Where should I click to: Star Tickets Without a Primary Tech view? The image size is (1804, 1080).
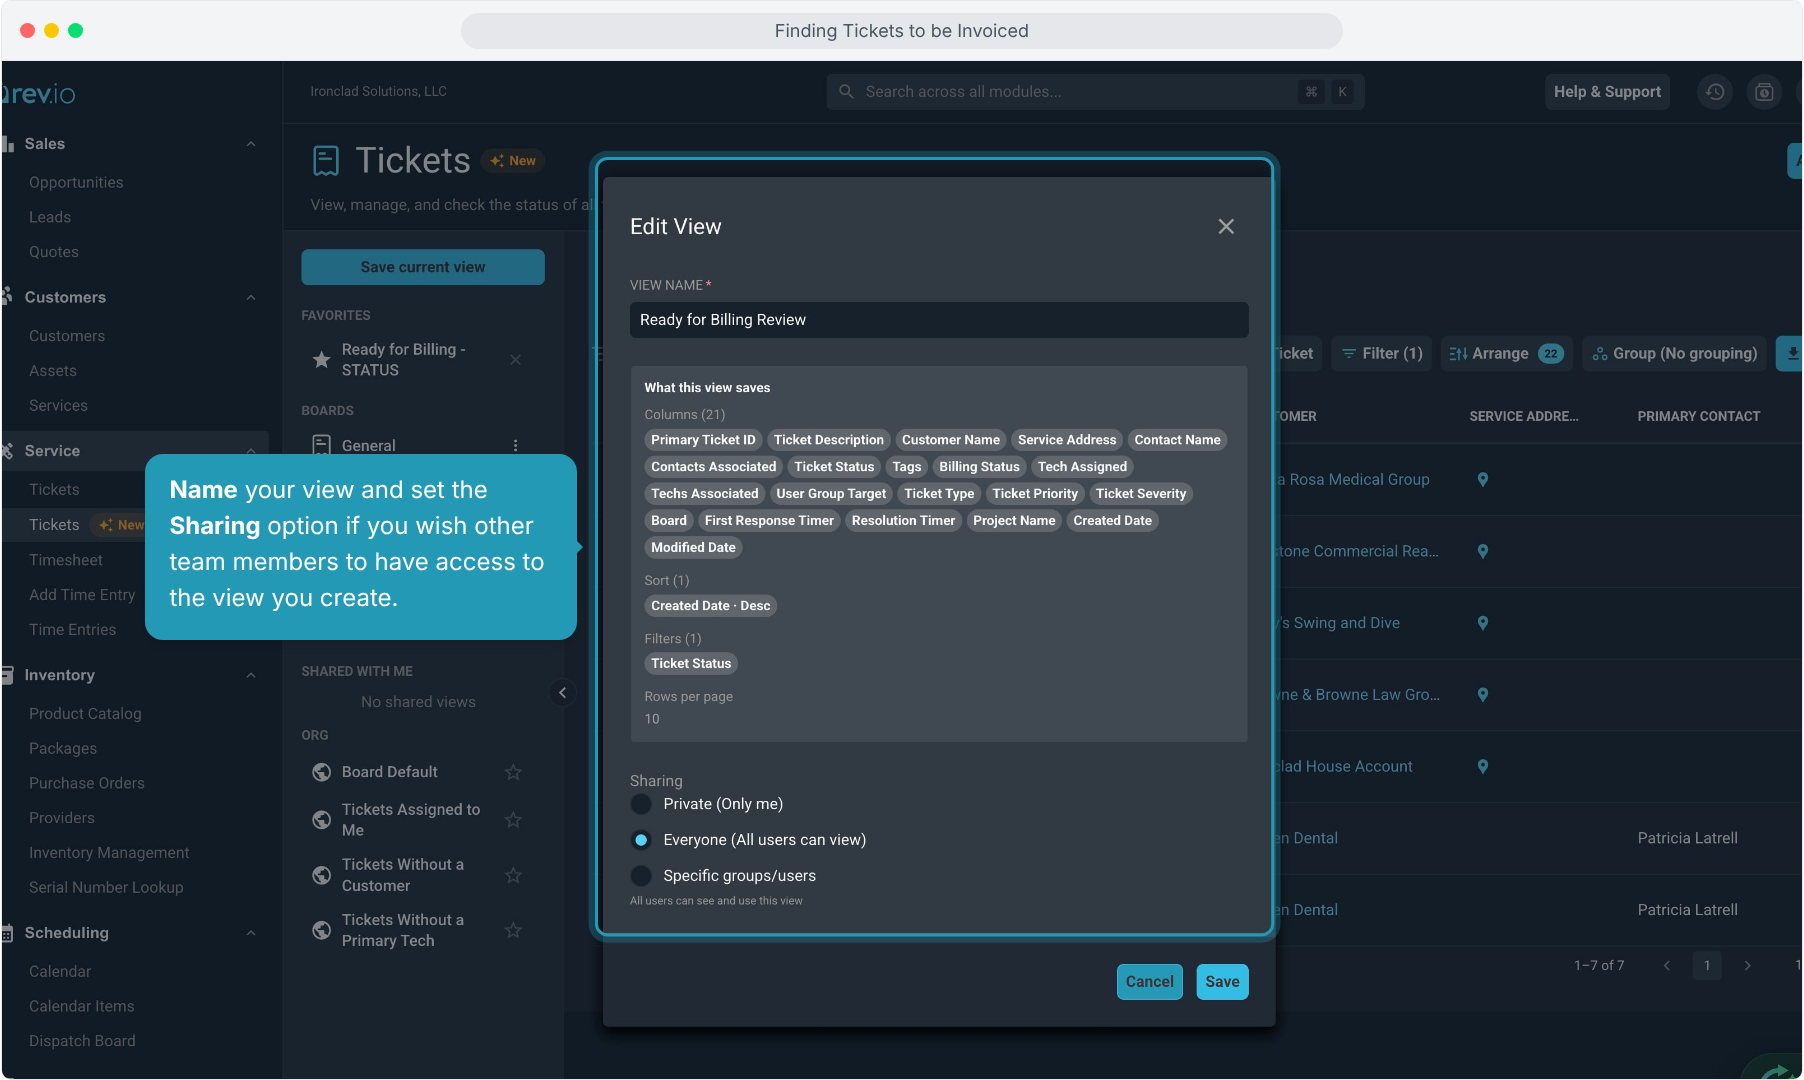click(513, 930)
